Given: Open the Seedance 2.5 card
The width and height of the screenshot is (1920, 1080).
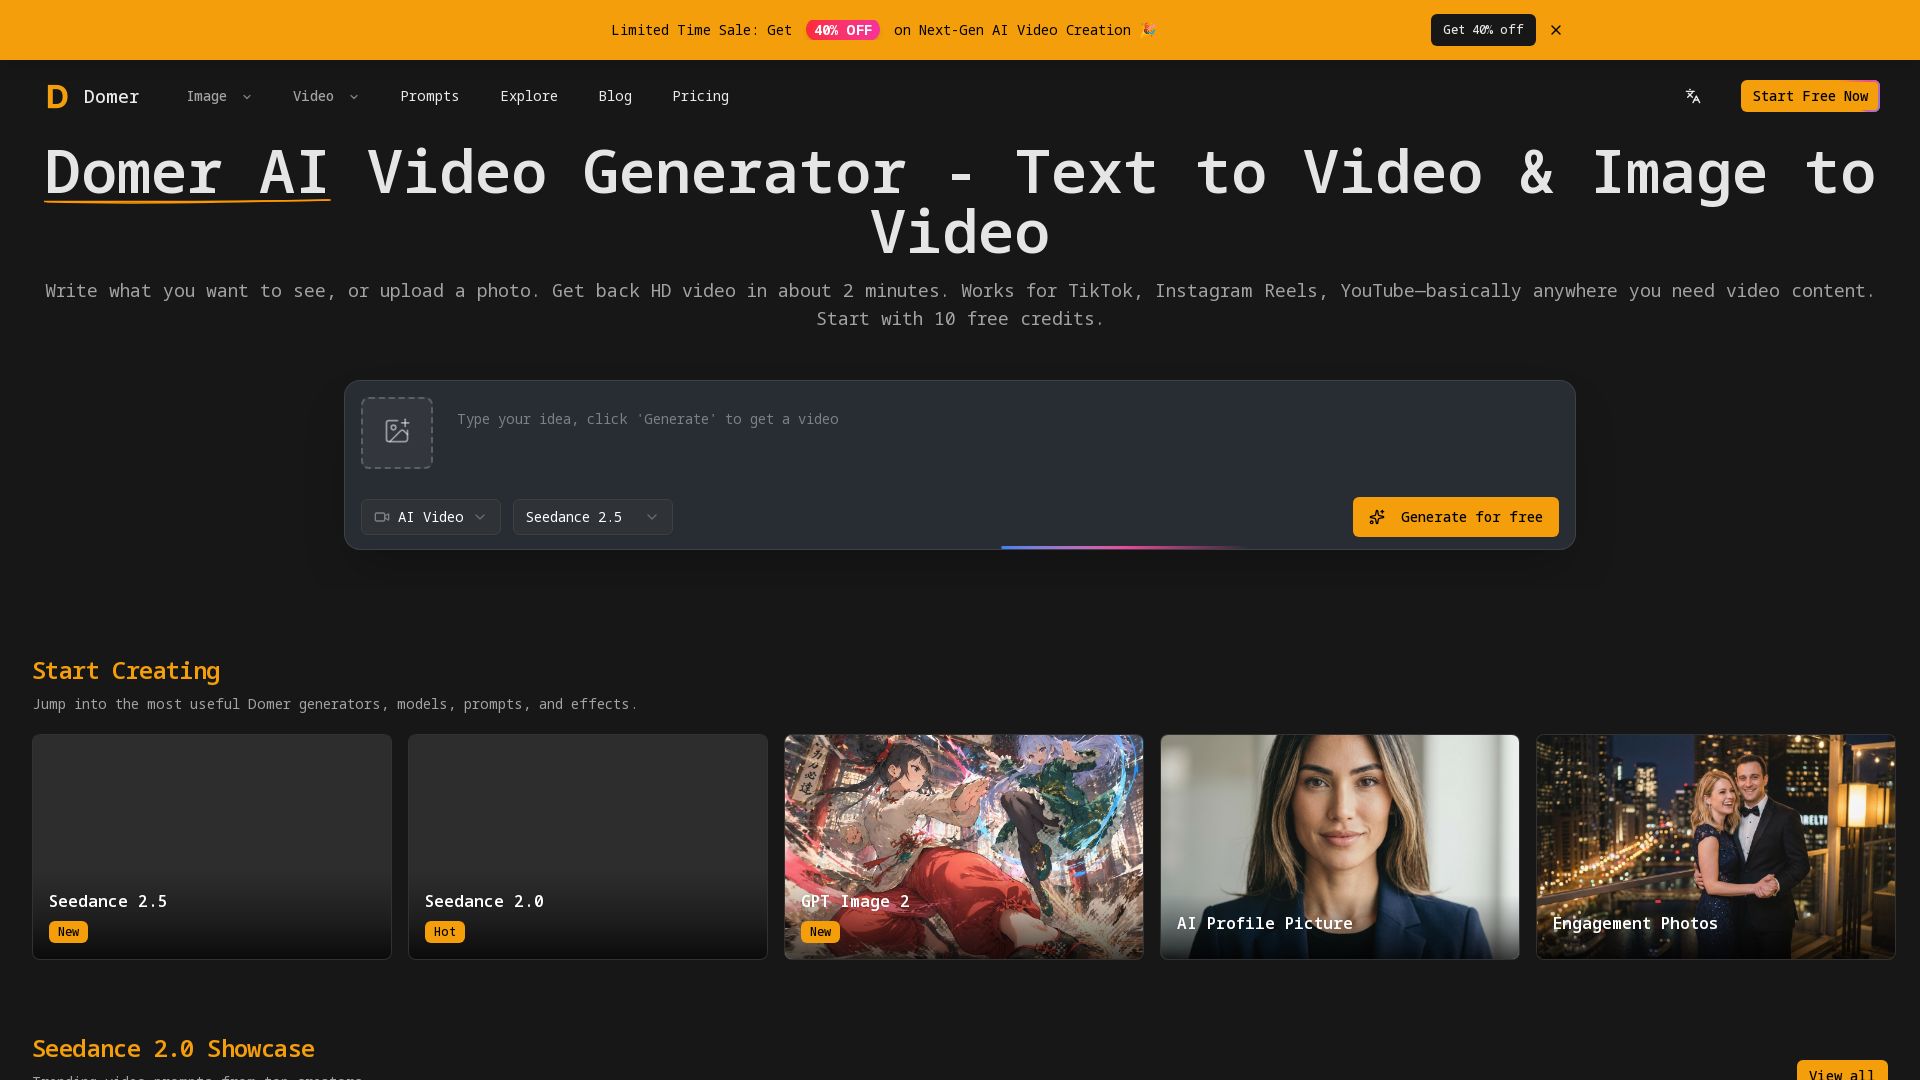Looking at the screenshot, I should [x=212, y=847].
